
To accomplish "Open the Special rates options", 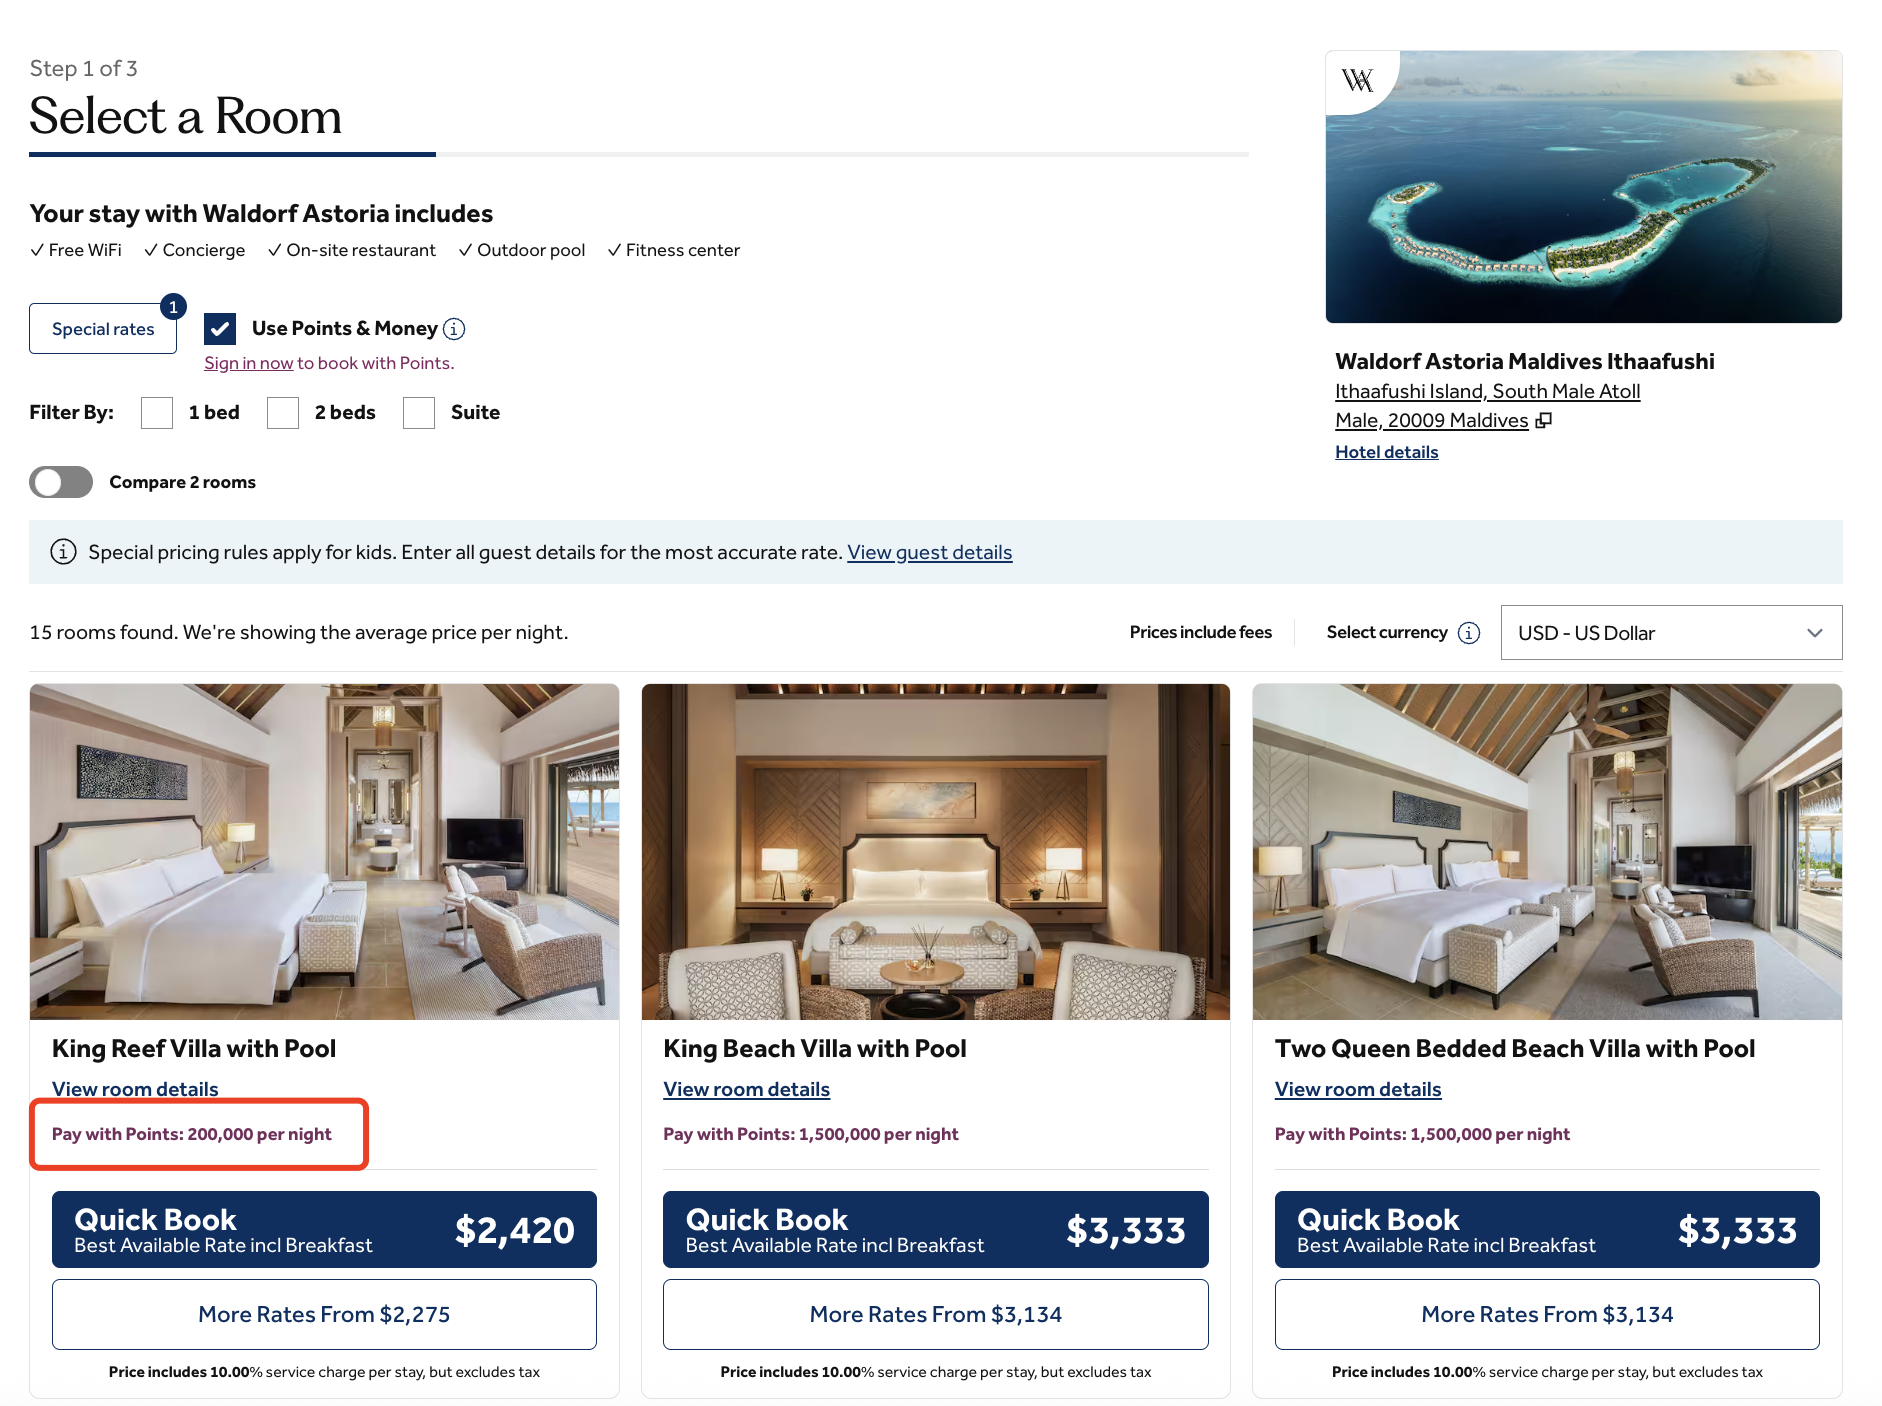I will tap(103, 329).
